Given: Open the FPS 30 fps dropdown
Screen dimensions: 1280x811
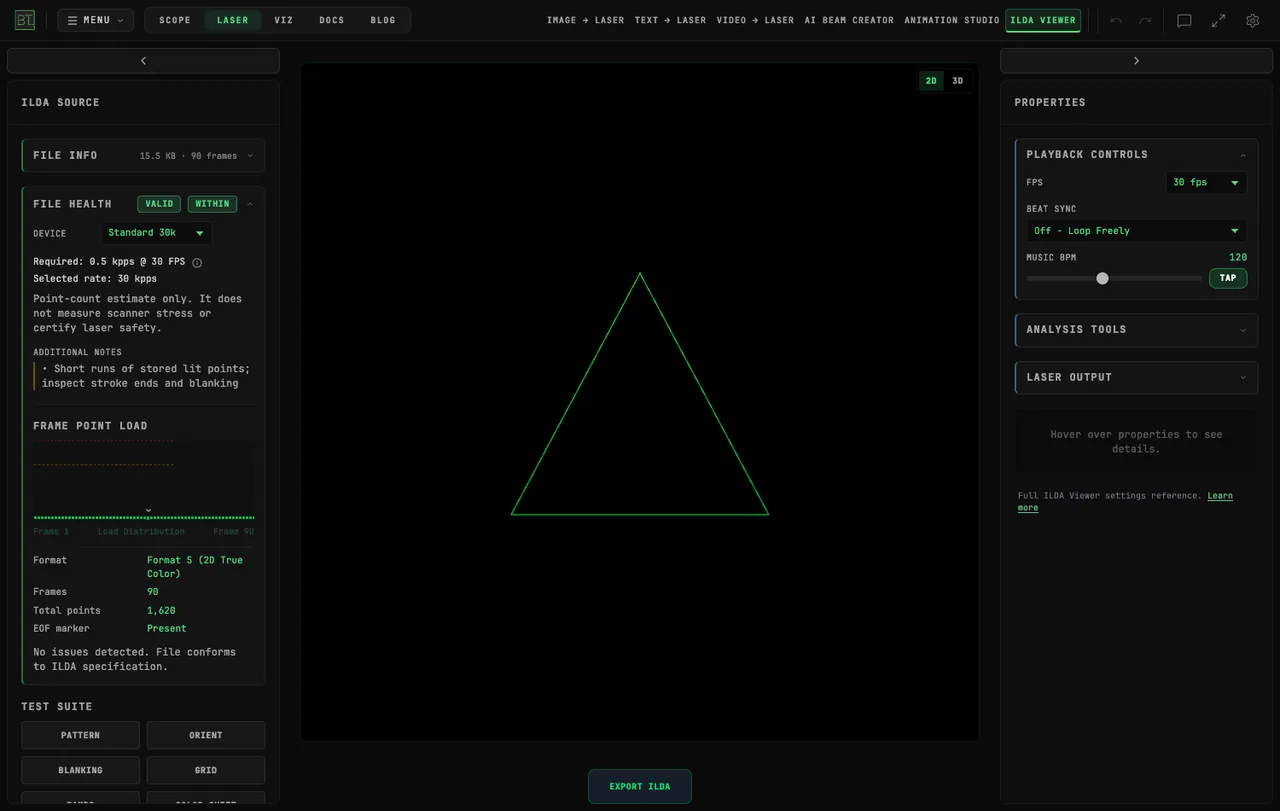Looking at the screenshot, I should coord(1206,182).
